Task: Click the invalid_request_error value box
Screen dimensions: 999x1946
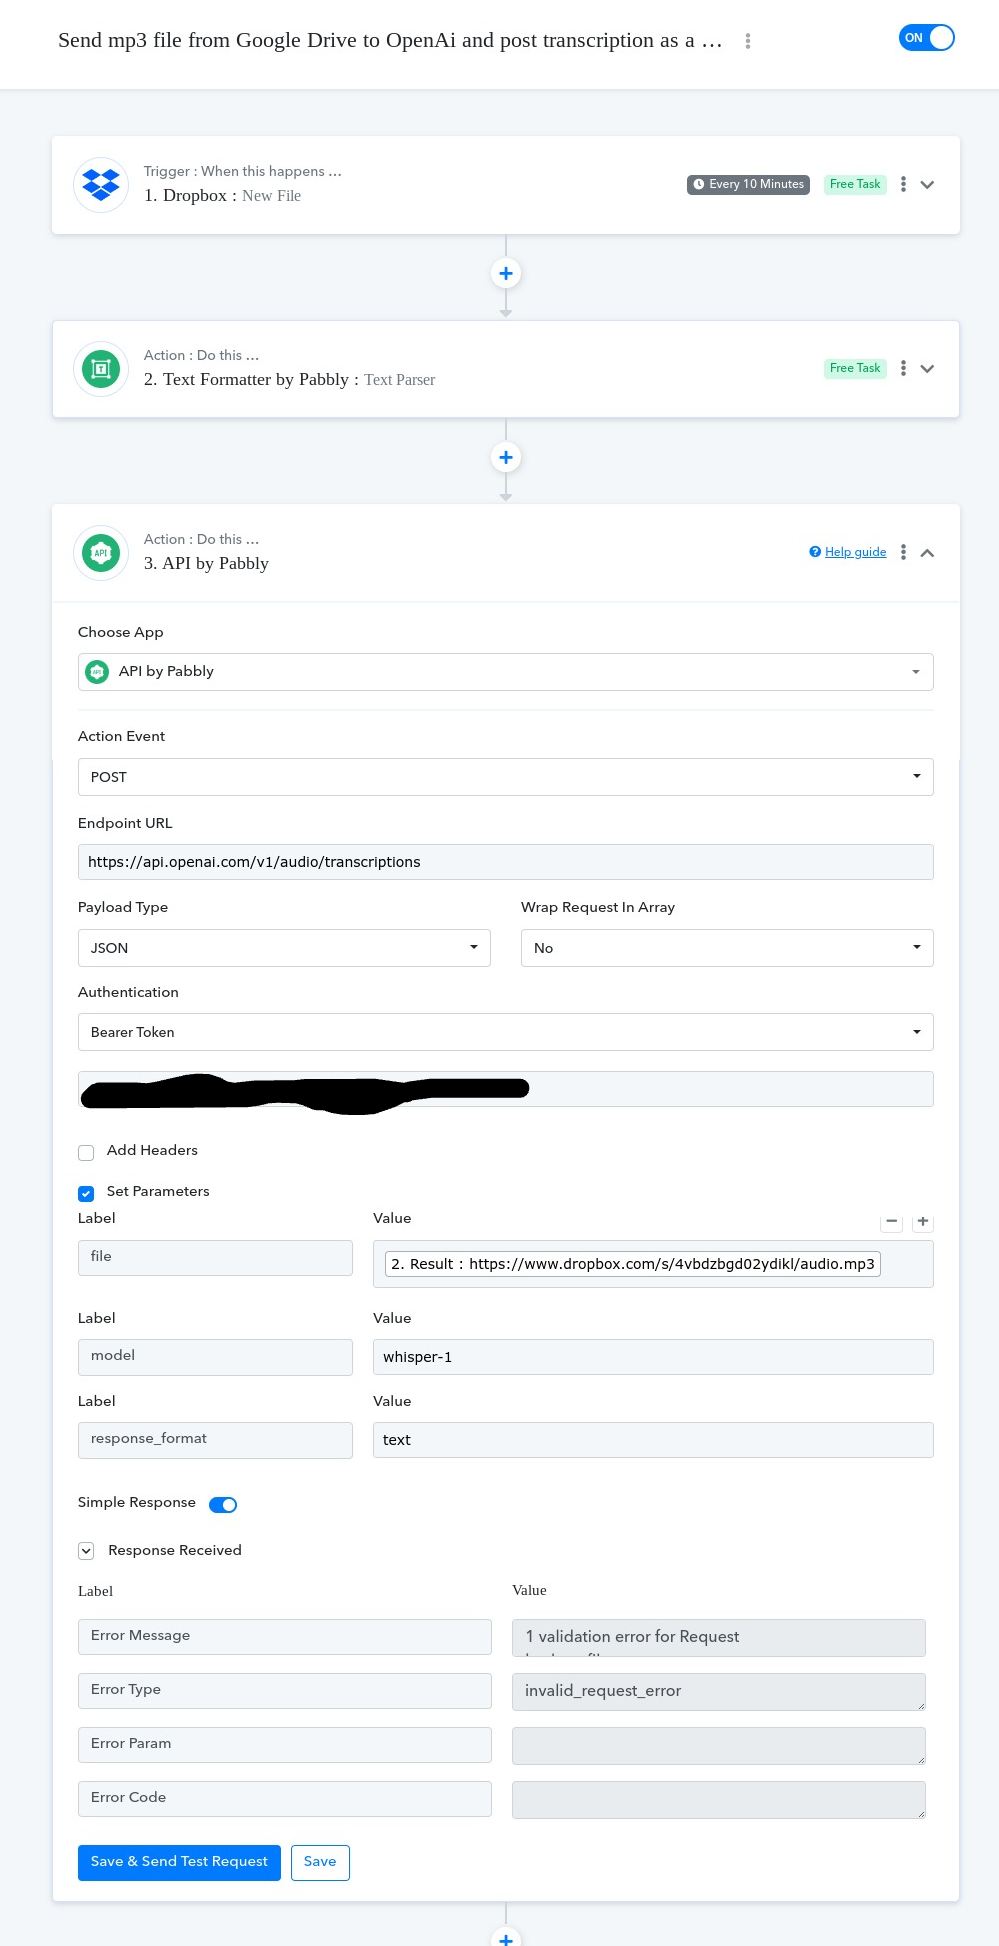Action: [x=719, y=1692]
